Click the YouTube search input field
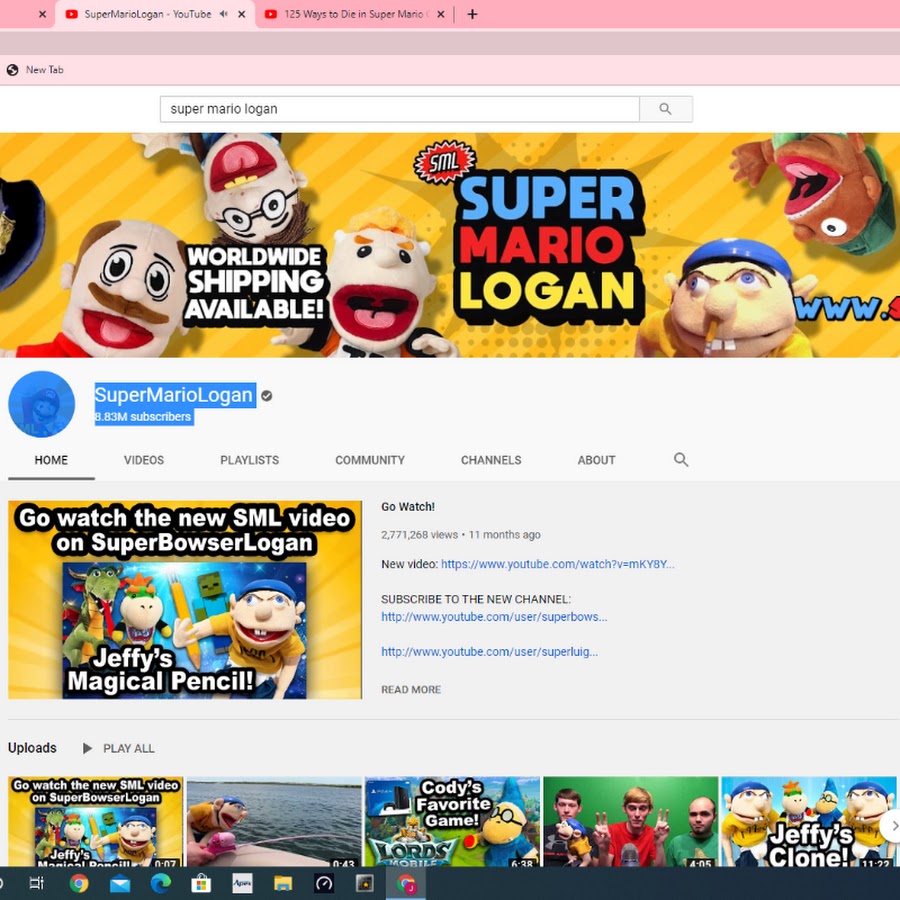Image resolution: width=900 pixels, height=900 pixels. [x=399, y=109]
